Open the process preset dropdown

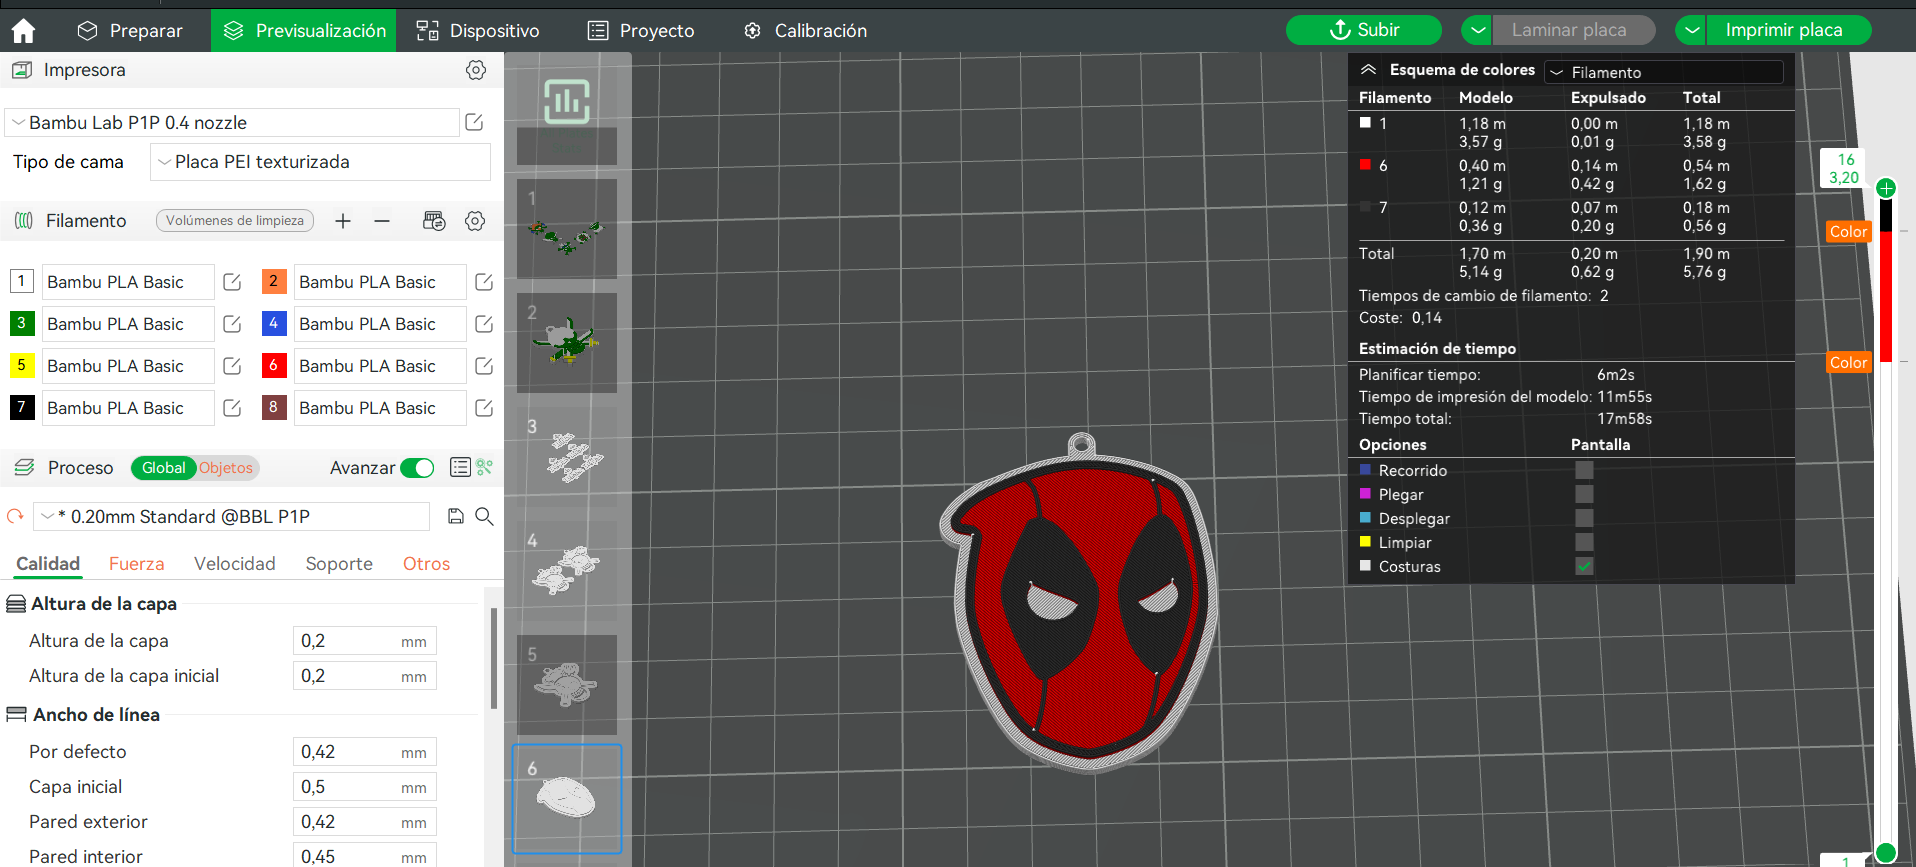point(232,517)
